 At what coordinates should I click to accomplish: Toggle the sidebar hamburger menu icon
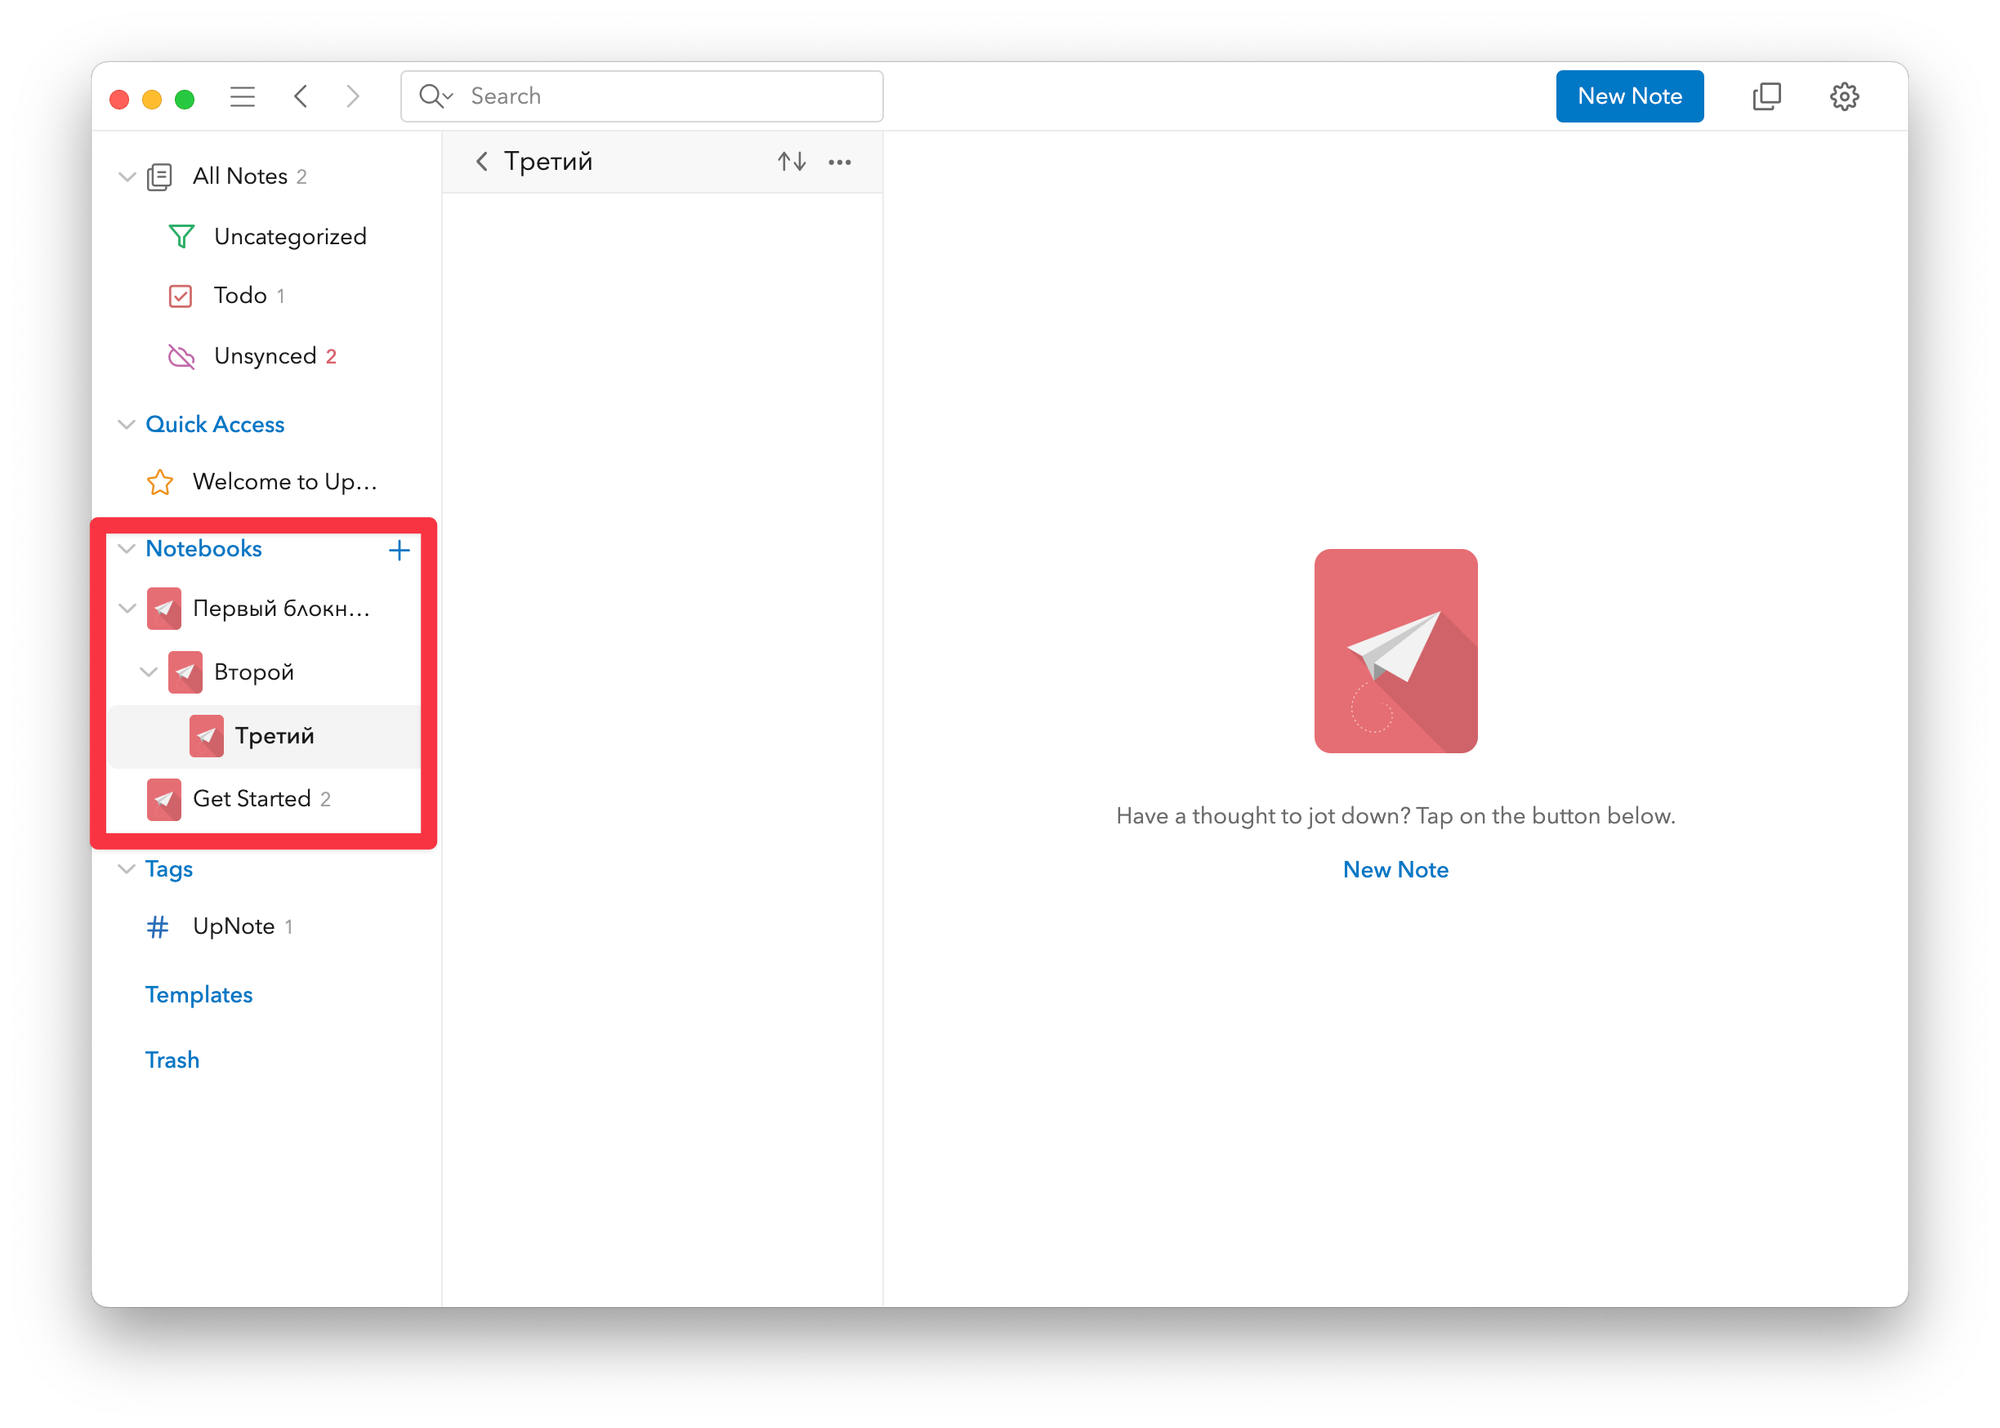coord(242,97)
